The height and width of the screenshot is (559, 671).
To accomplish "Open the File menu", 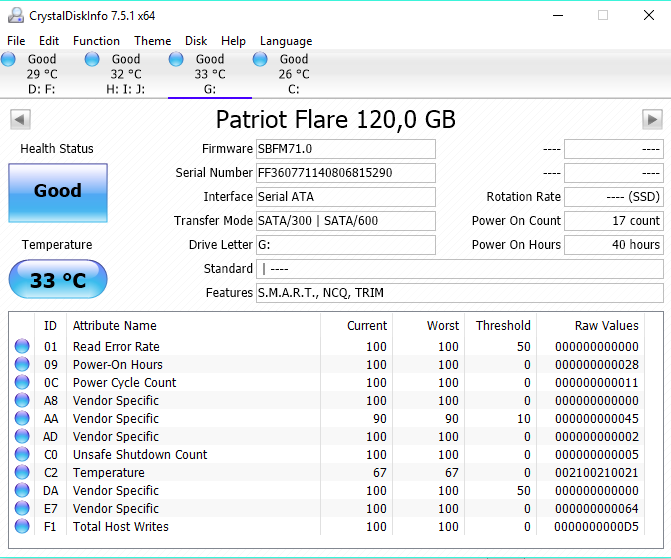I will pos(16,41).
